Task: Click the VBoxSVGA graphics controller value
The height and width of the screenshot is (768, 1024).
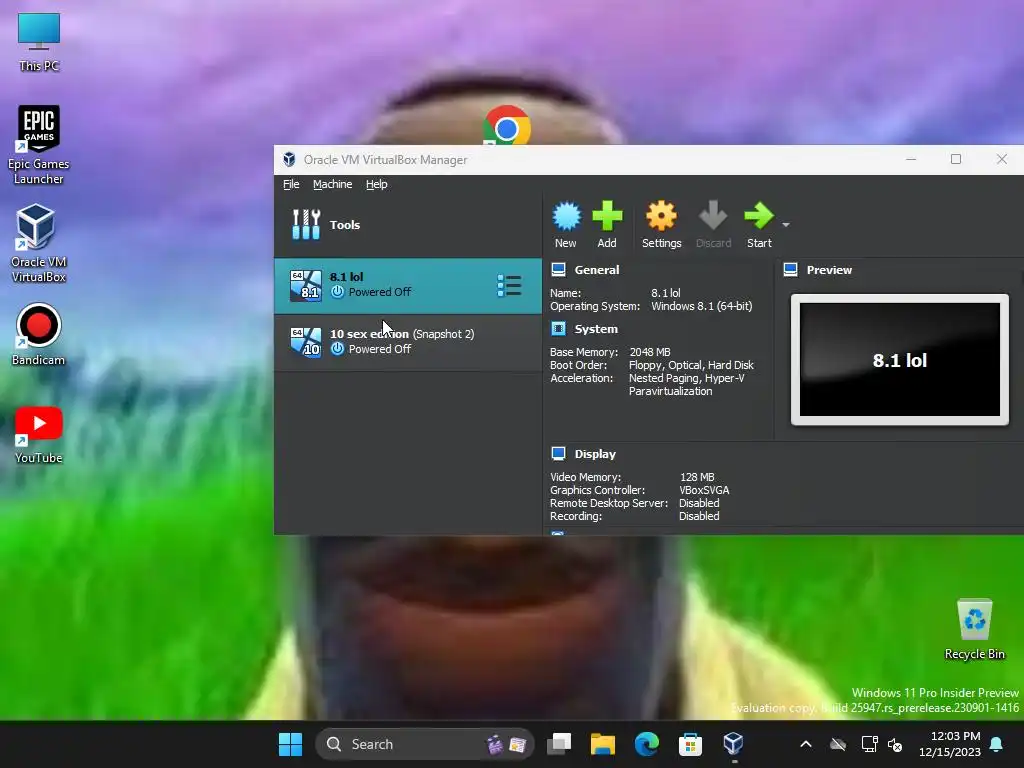Action: coord(704,490)
